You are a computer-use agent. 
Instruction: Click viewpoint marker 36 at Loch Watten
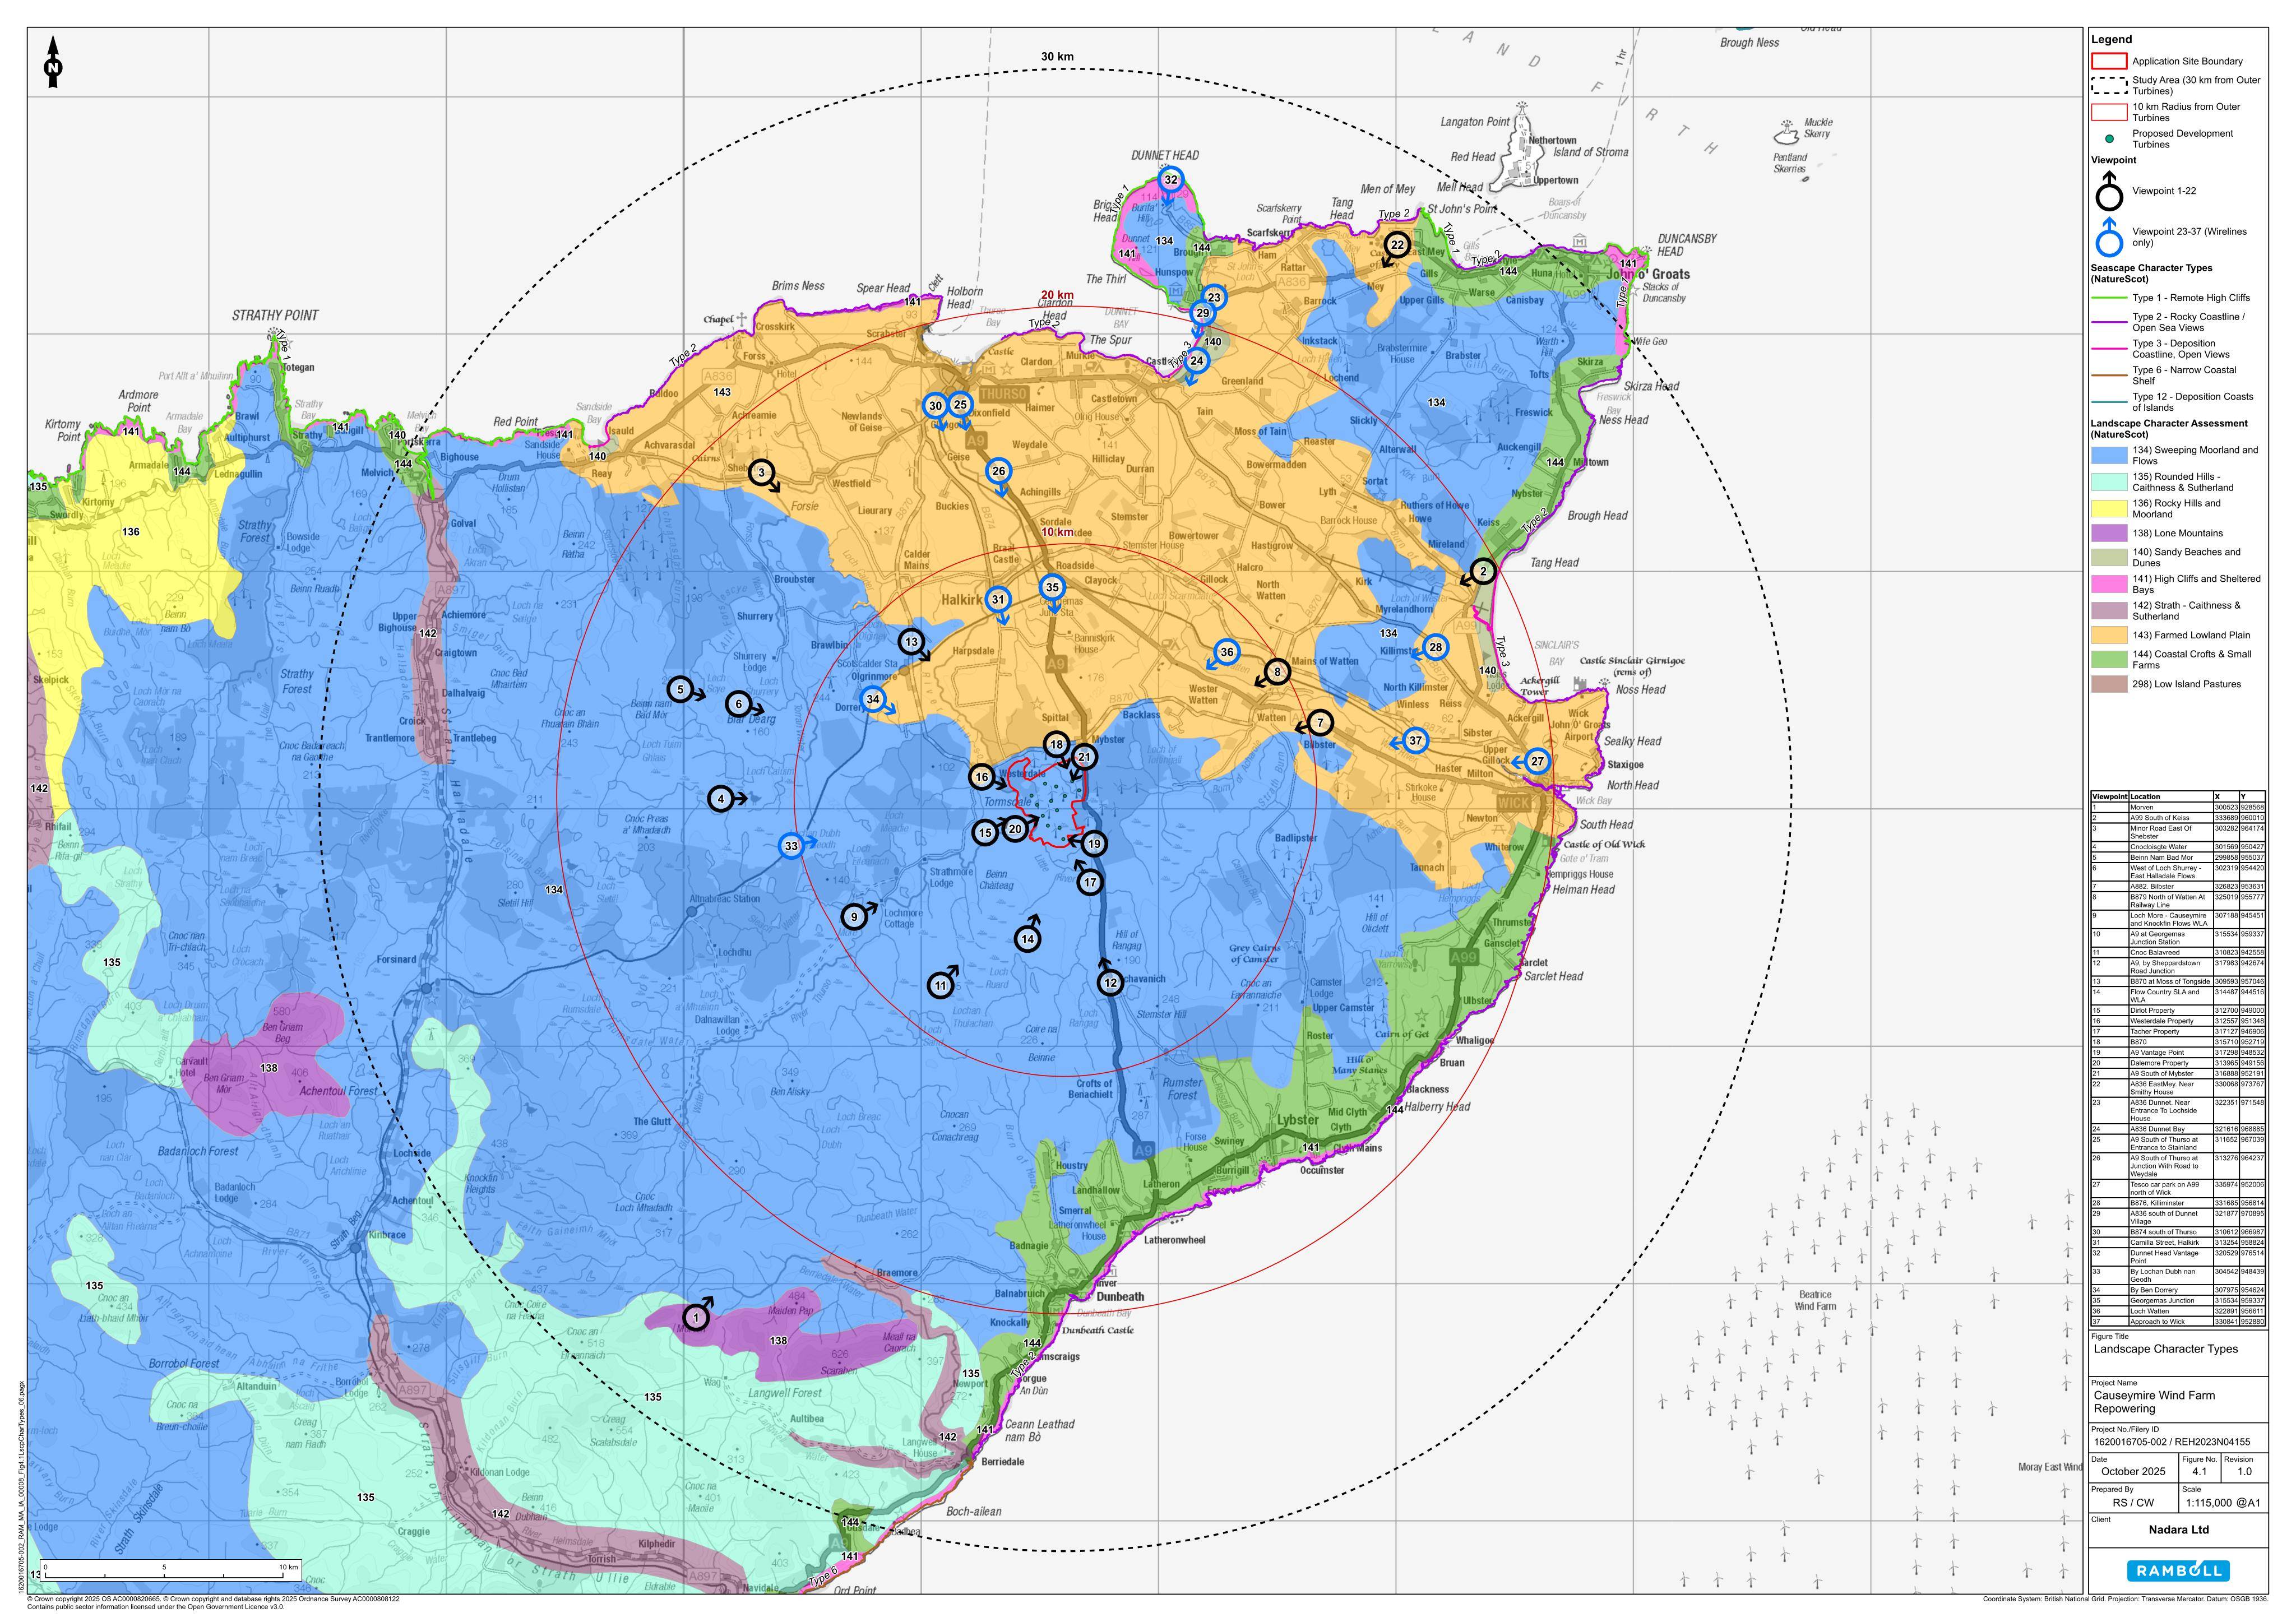click(1227, 652)
